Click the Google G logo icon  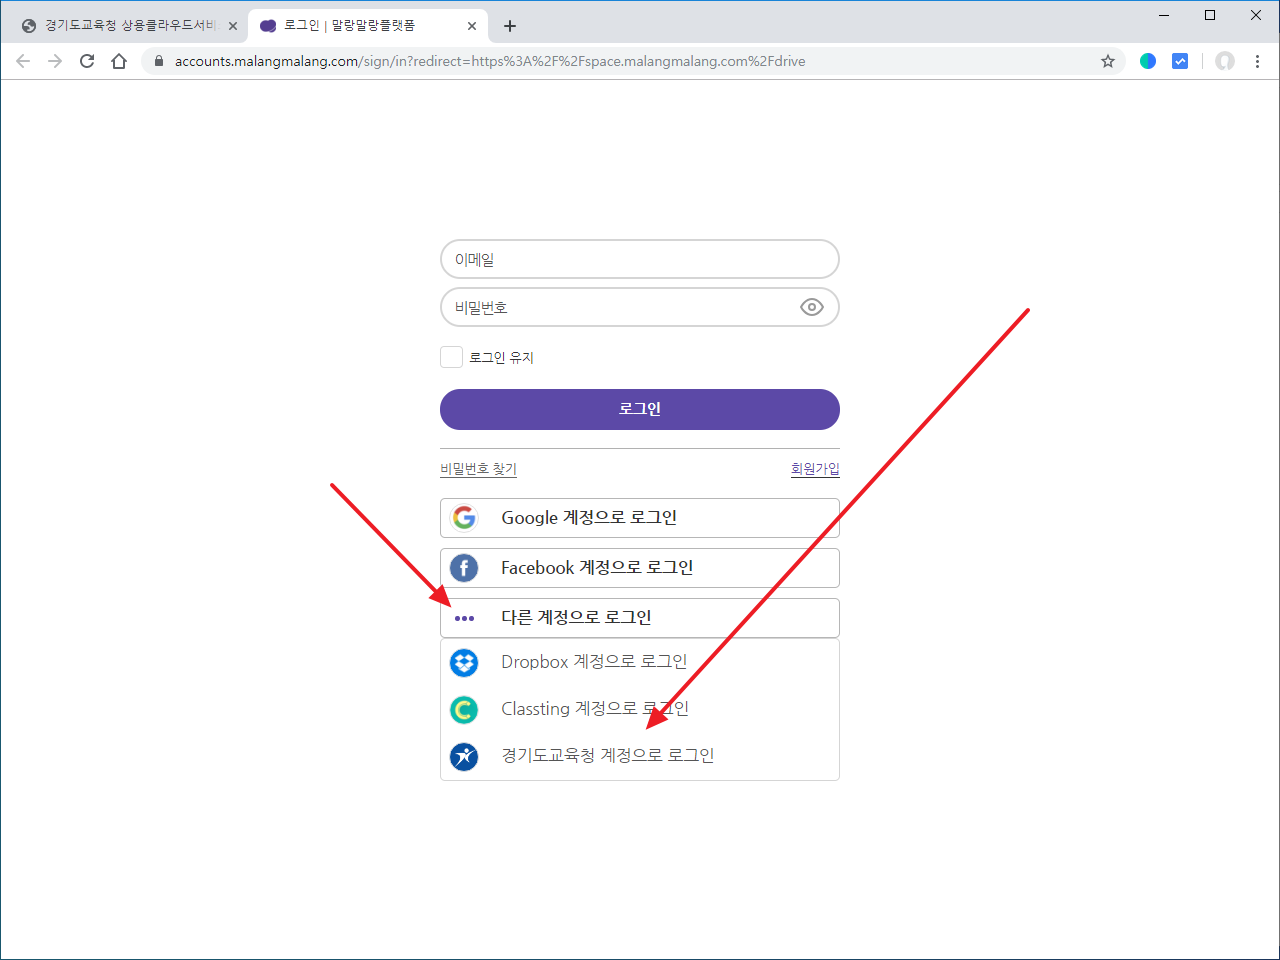point(464,518)
